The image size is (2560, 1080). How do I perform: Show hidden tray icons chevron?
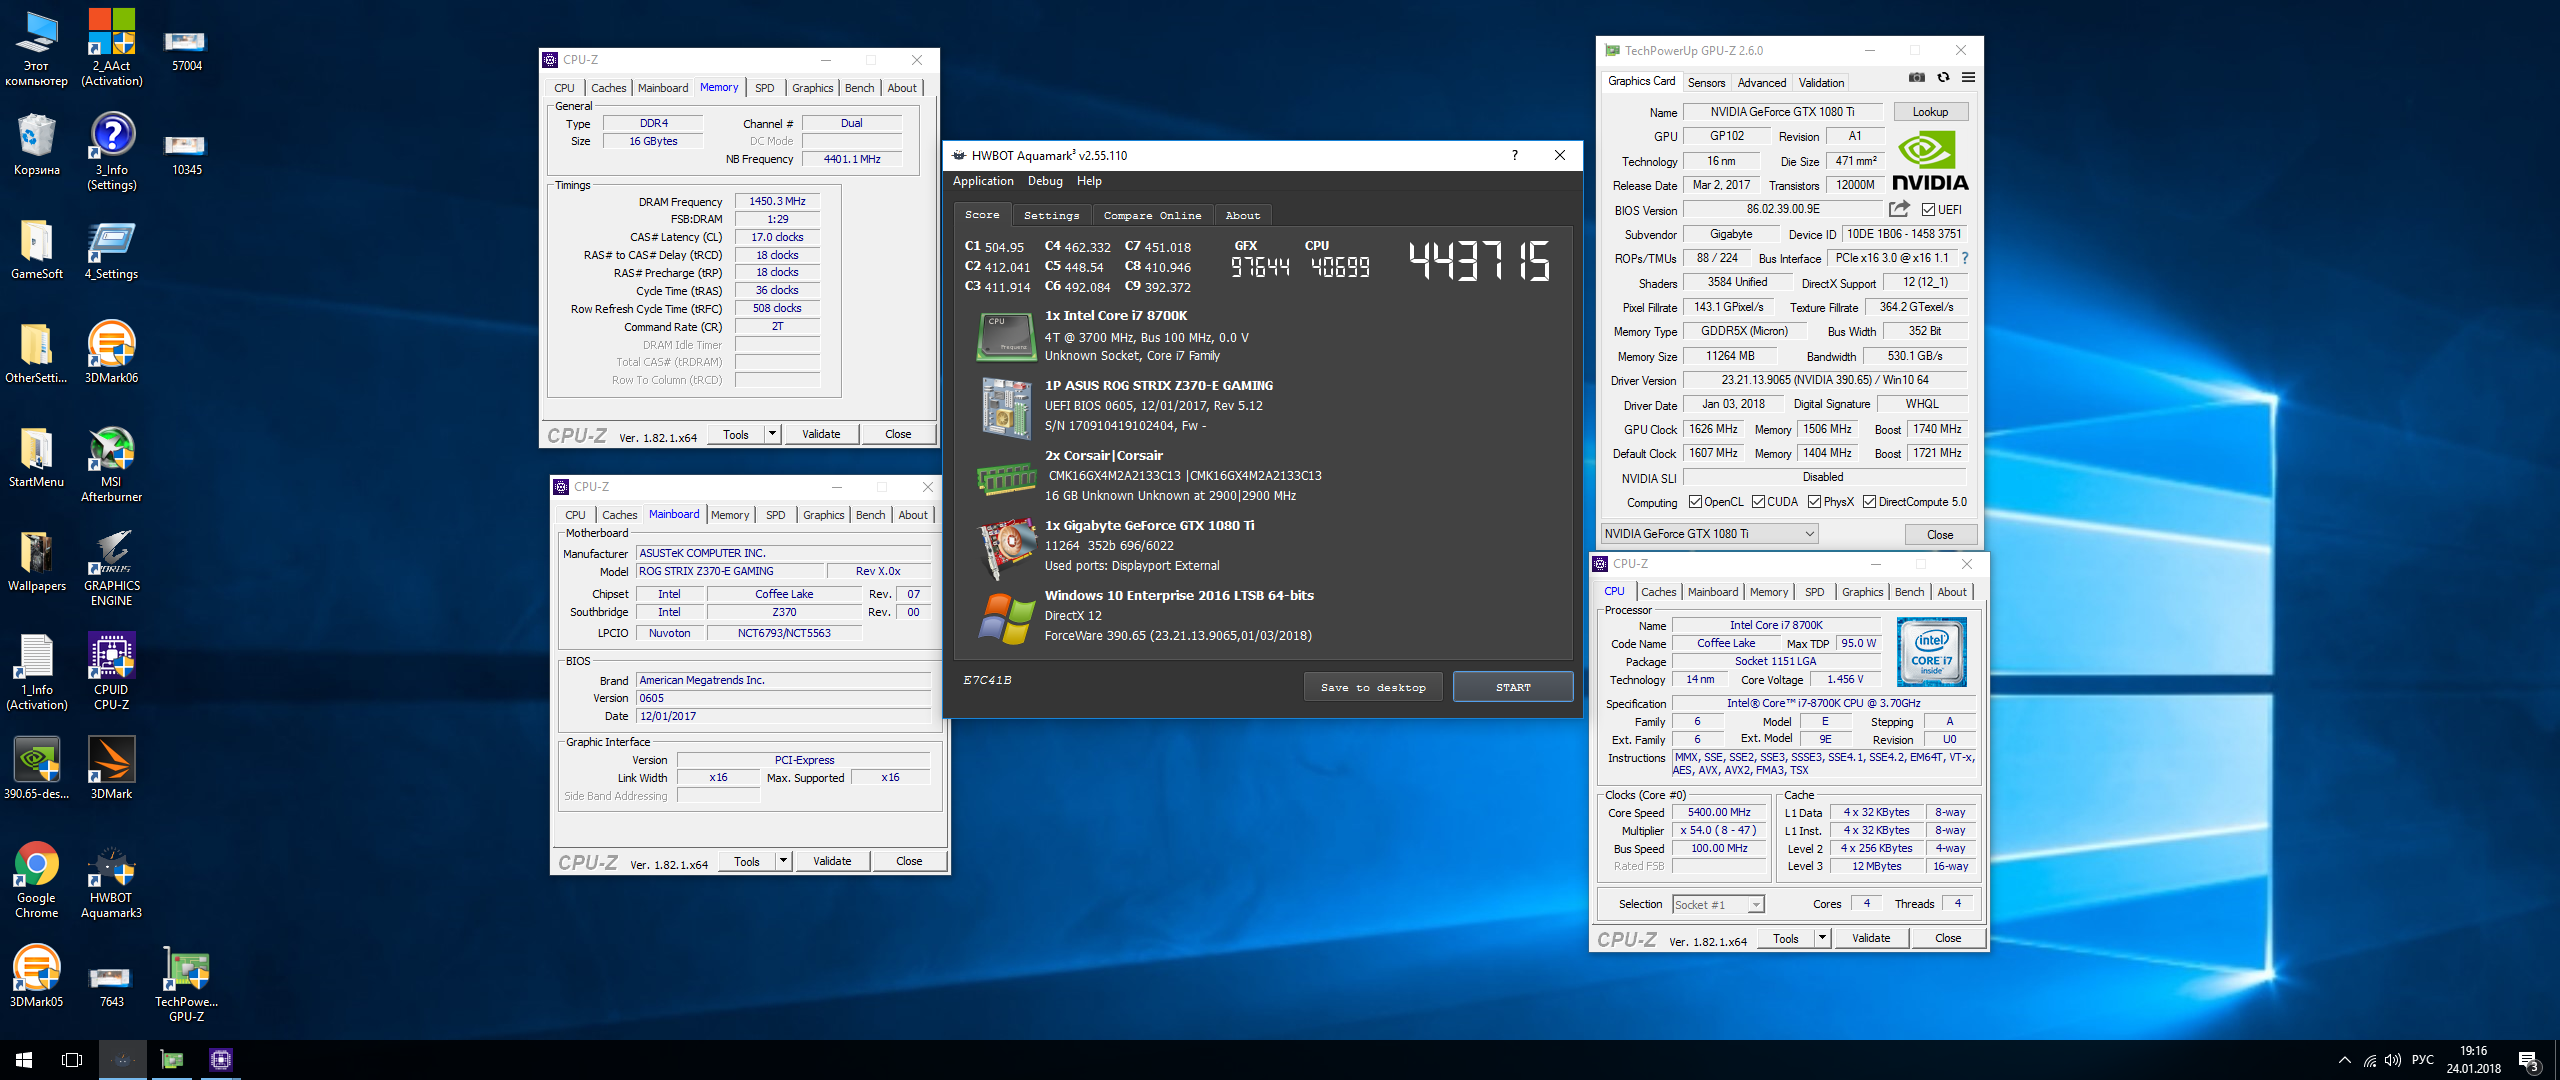[2345, 1061]
